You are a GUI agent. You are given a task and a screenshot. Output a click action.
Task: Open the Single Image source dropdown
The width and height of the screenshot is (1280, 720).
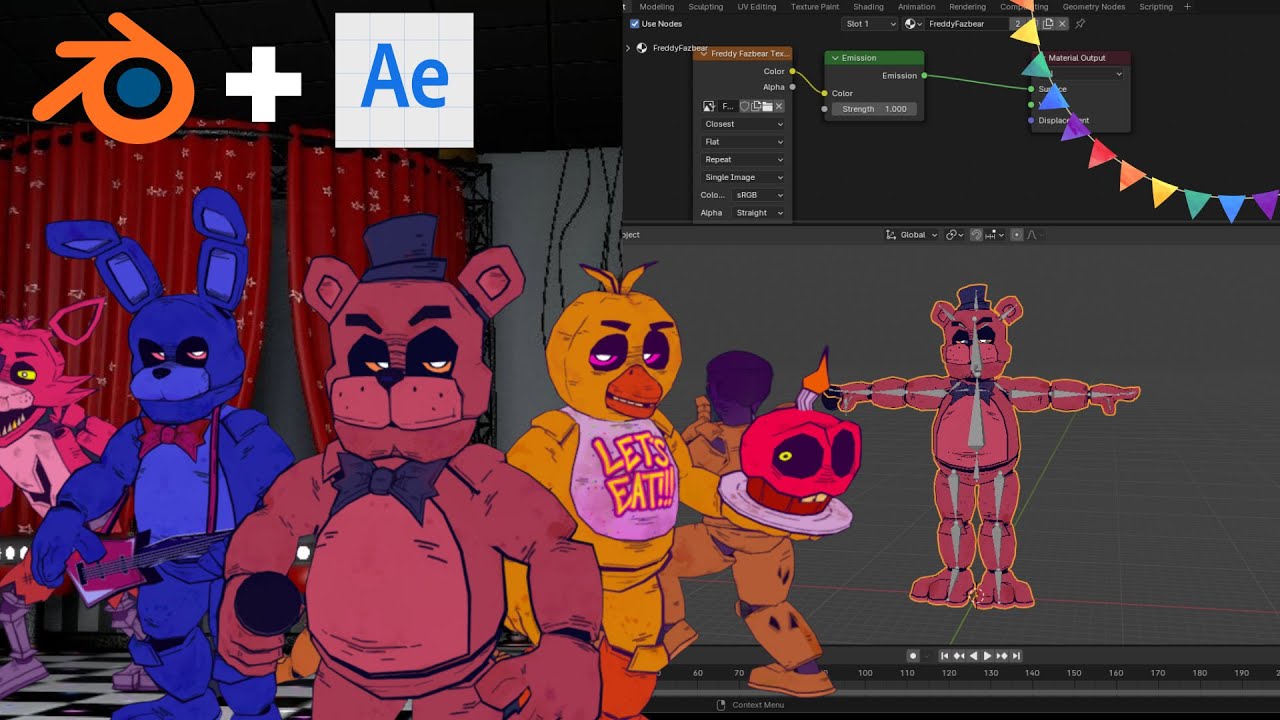pos(743,177)
